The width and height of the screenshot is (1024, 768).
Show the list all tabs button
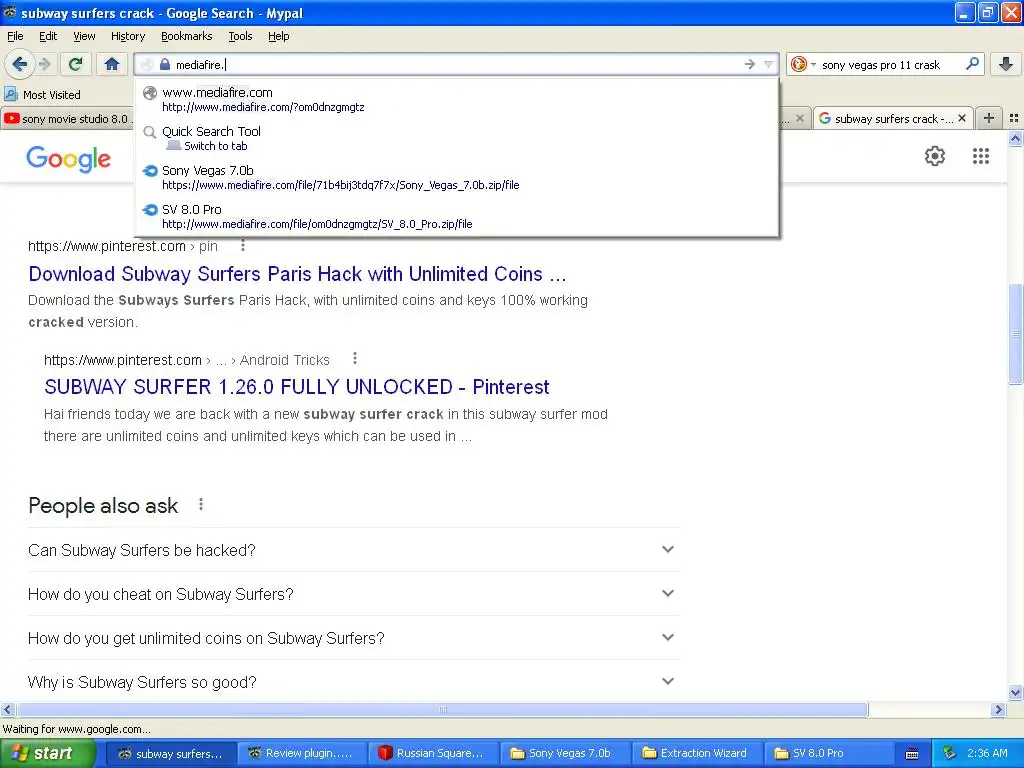coord(1014,118)
